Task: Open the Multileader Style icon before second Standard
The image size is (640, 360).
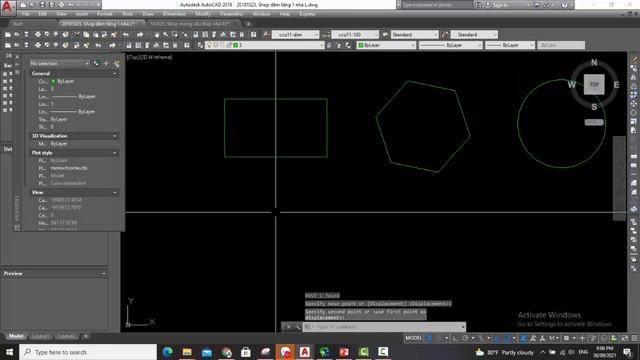Action: [445, 35]
